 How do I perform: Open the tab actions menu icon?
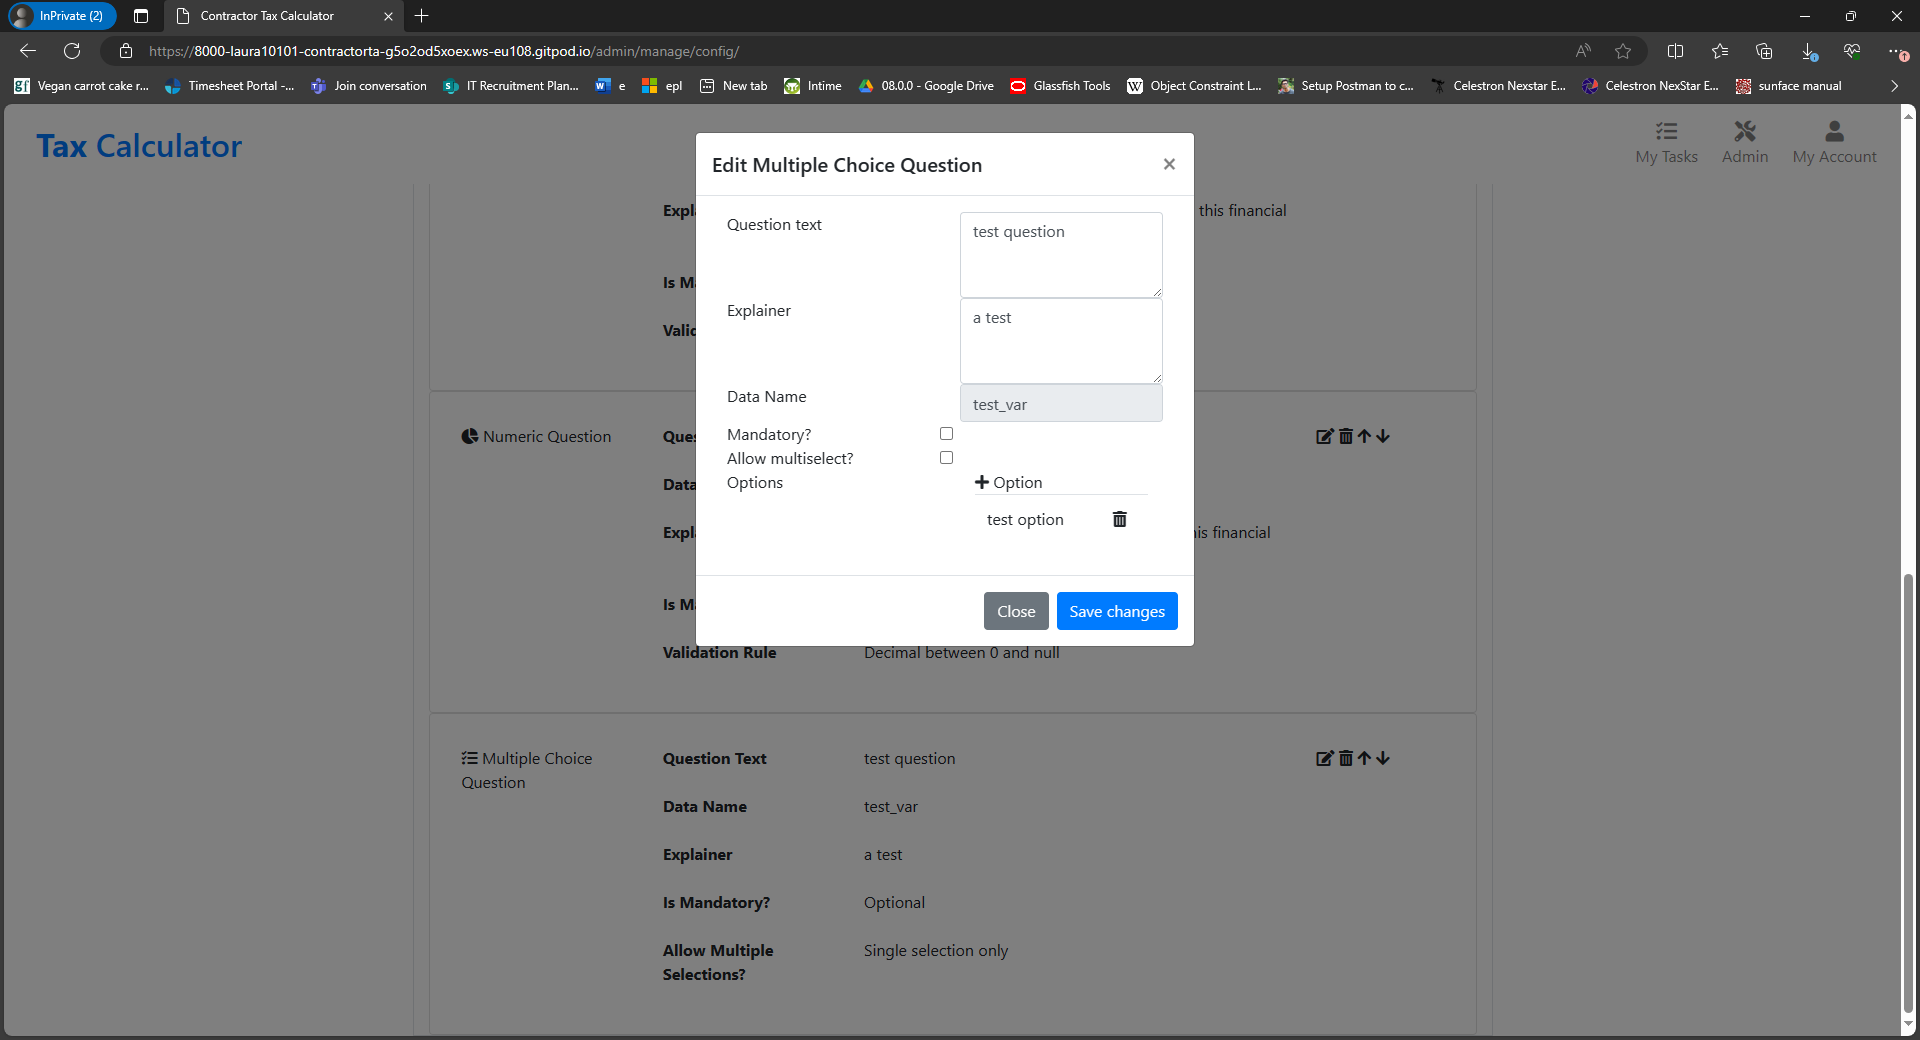click(x=141, y=16)
